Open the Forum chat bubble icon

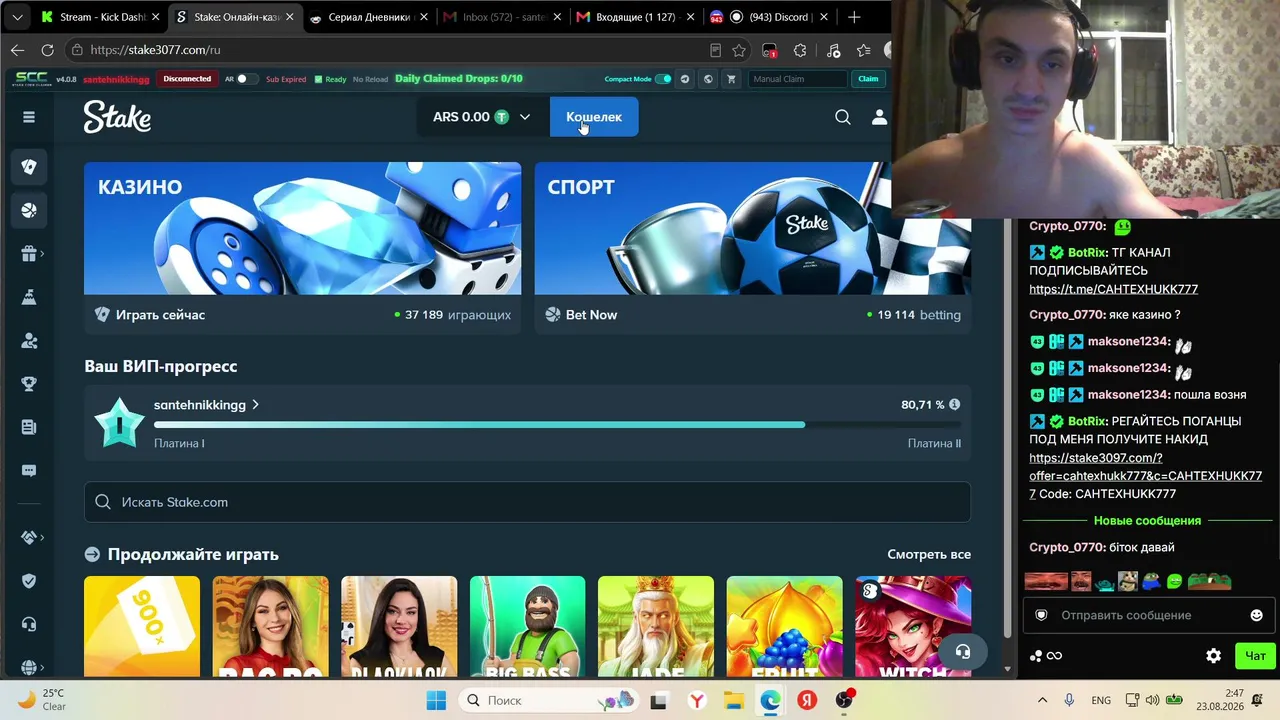[x=29, y=470]
